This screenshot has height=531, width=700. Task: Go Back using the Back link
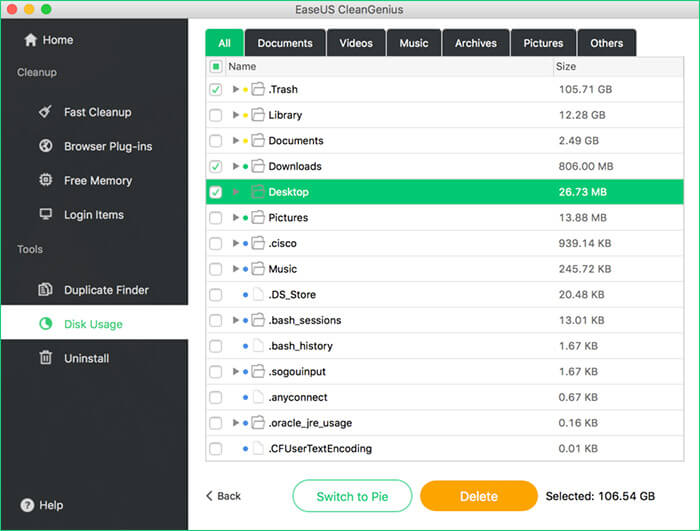pos(223,496)
